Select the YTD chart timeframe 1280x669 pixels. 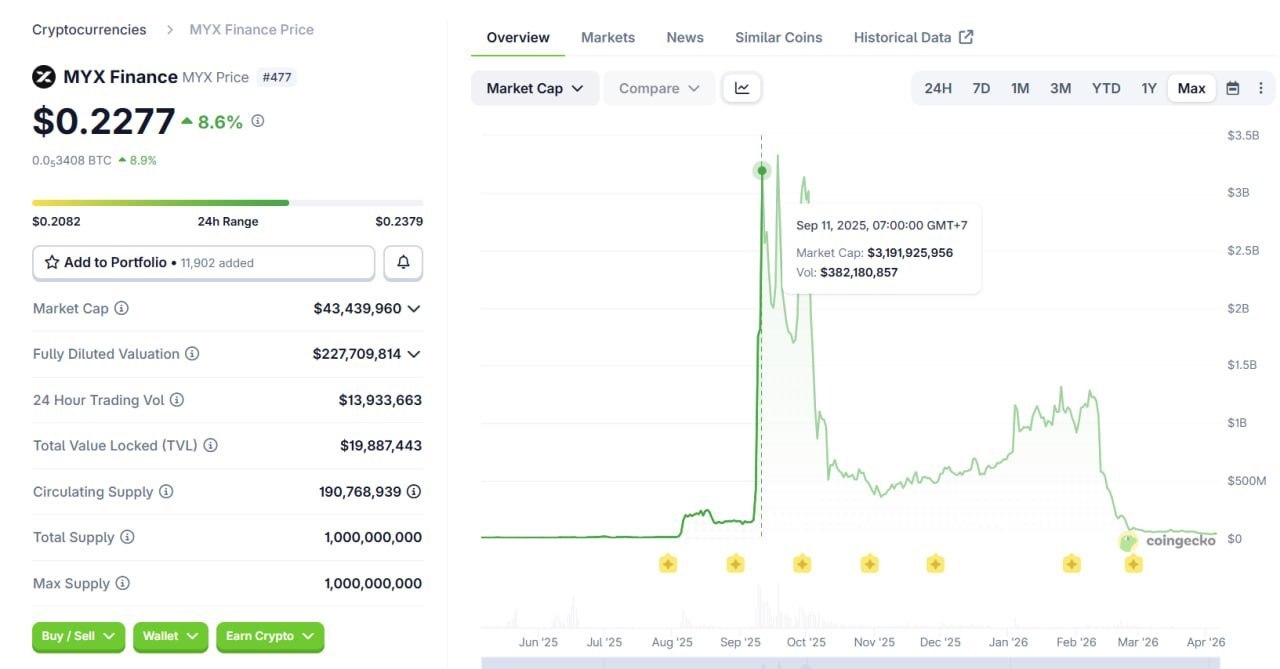tap(1106, 88)
